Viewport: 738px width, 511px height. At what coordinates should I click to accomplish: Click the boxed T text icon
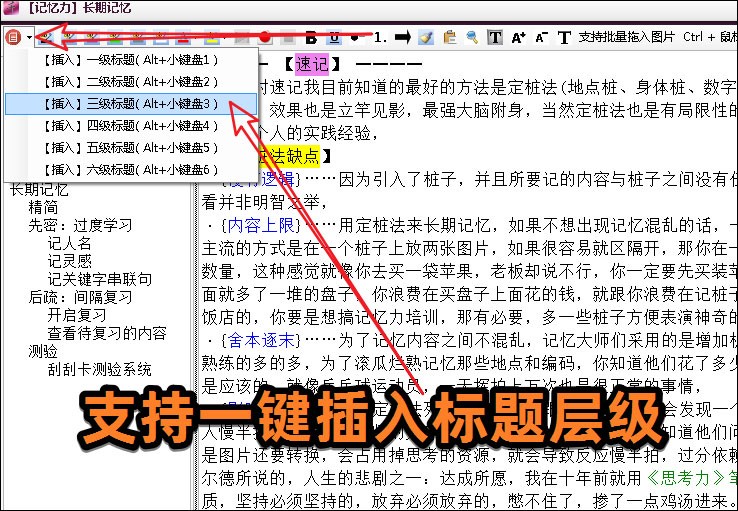(495, 37)
